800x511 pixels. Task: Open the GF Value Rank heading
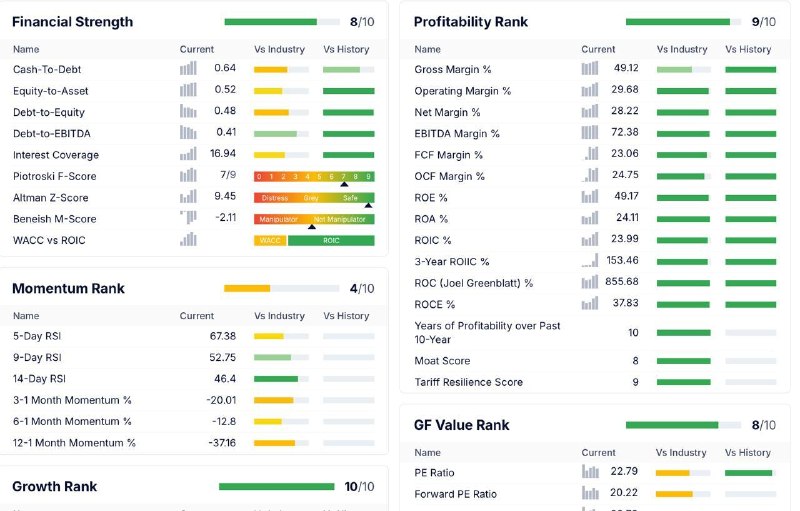pyautogui.click(x=462, y=425)
